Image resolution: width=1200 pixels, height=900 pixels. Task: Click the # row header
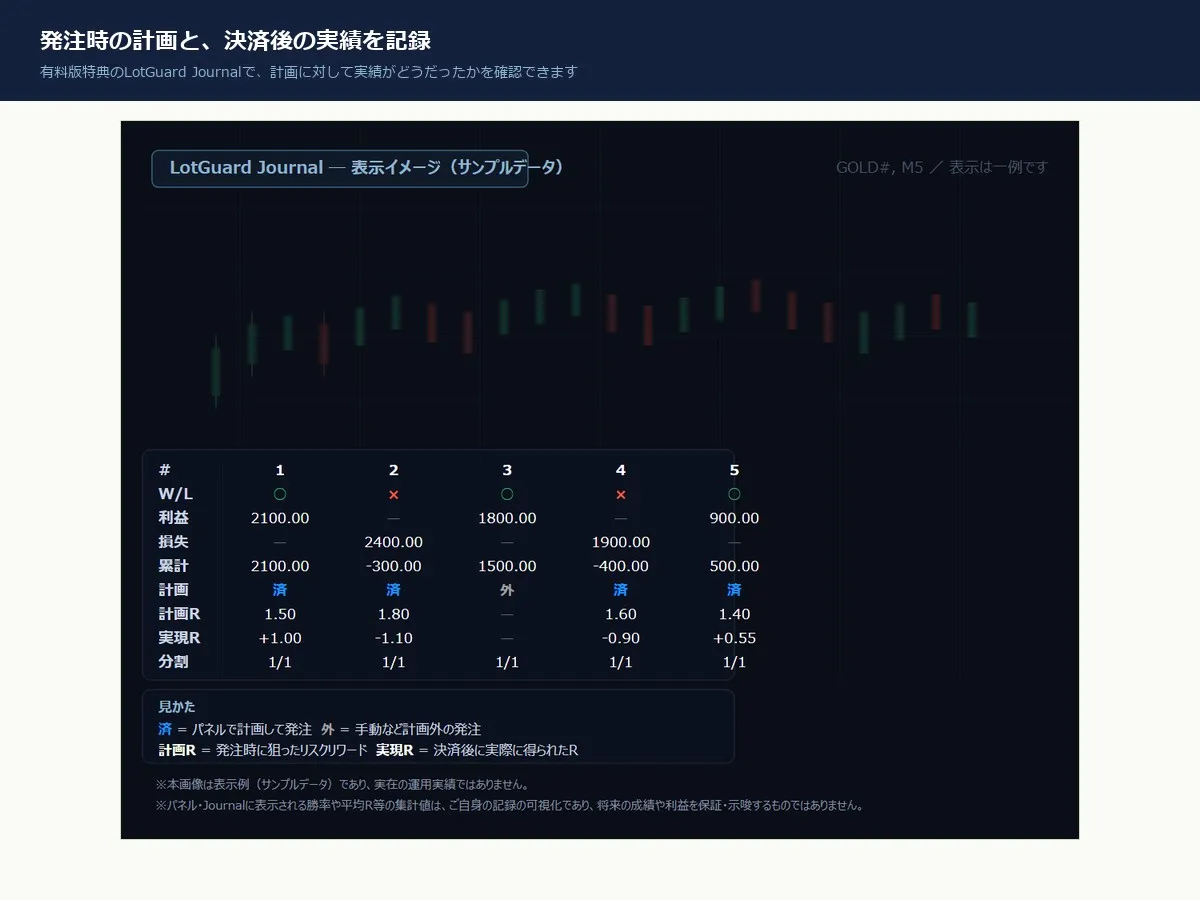pos(165,470)
